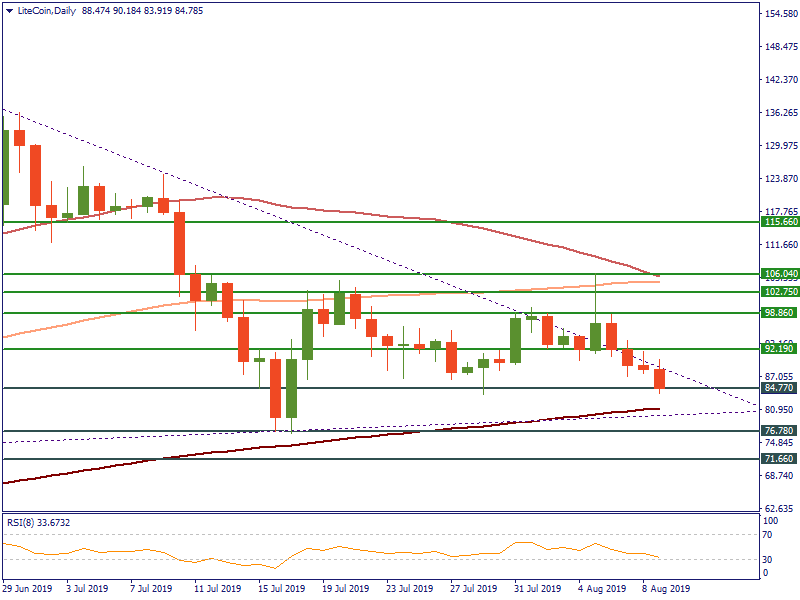Image resolution: width=800 pixels, height=600 pixels.
Task: Select the 76.780 support level label
Action: (x=780, y=431)
